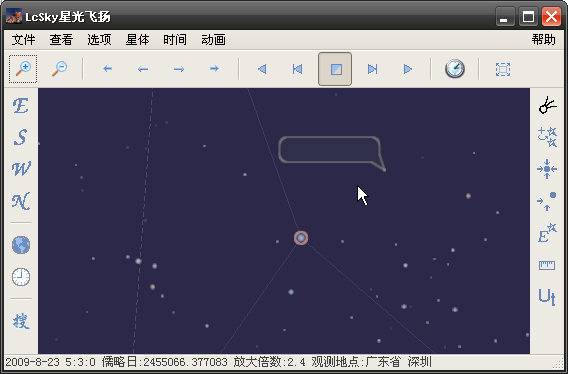Open the clock time setting icon
The image size is (568, 374).
21,277
